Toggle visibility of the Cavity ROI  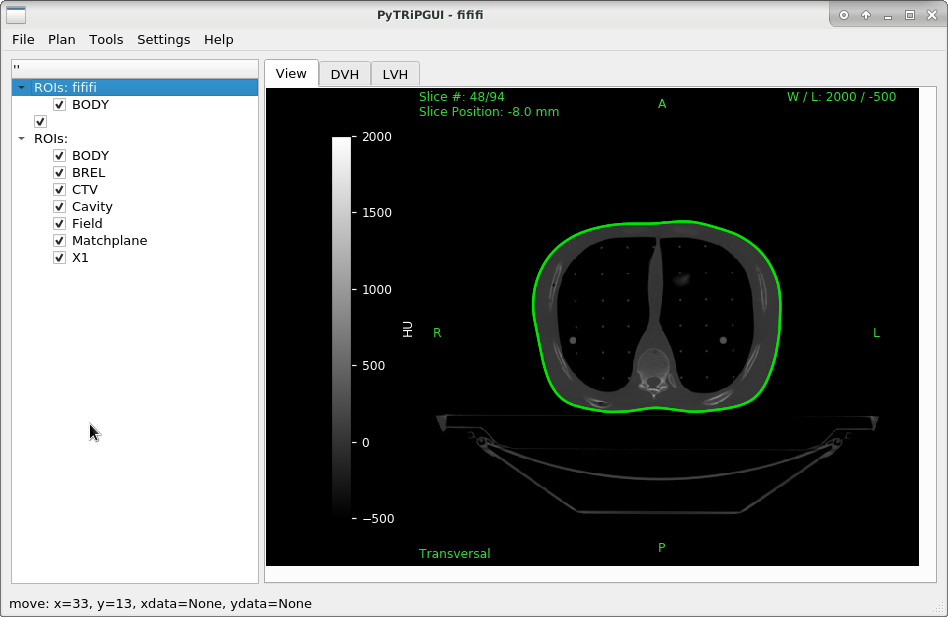(60, 206)
